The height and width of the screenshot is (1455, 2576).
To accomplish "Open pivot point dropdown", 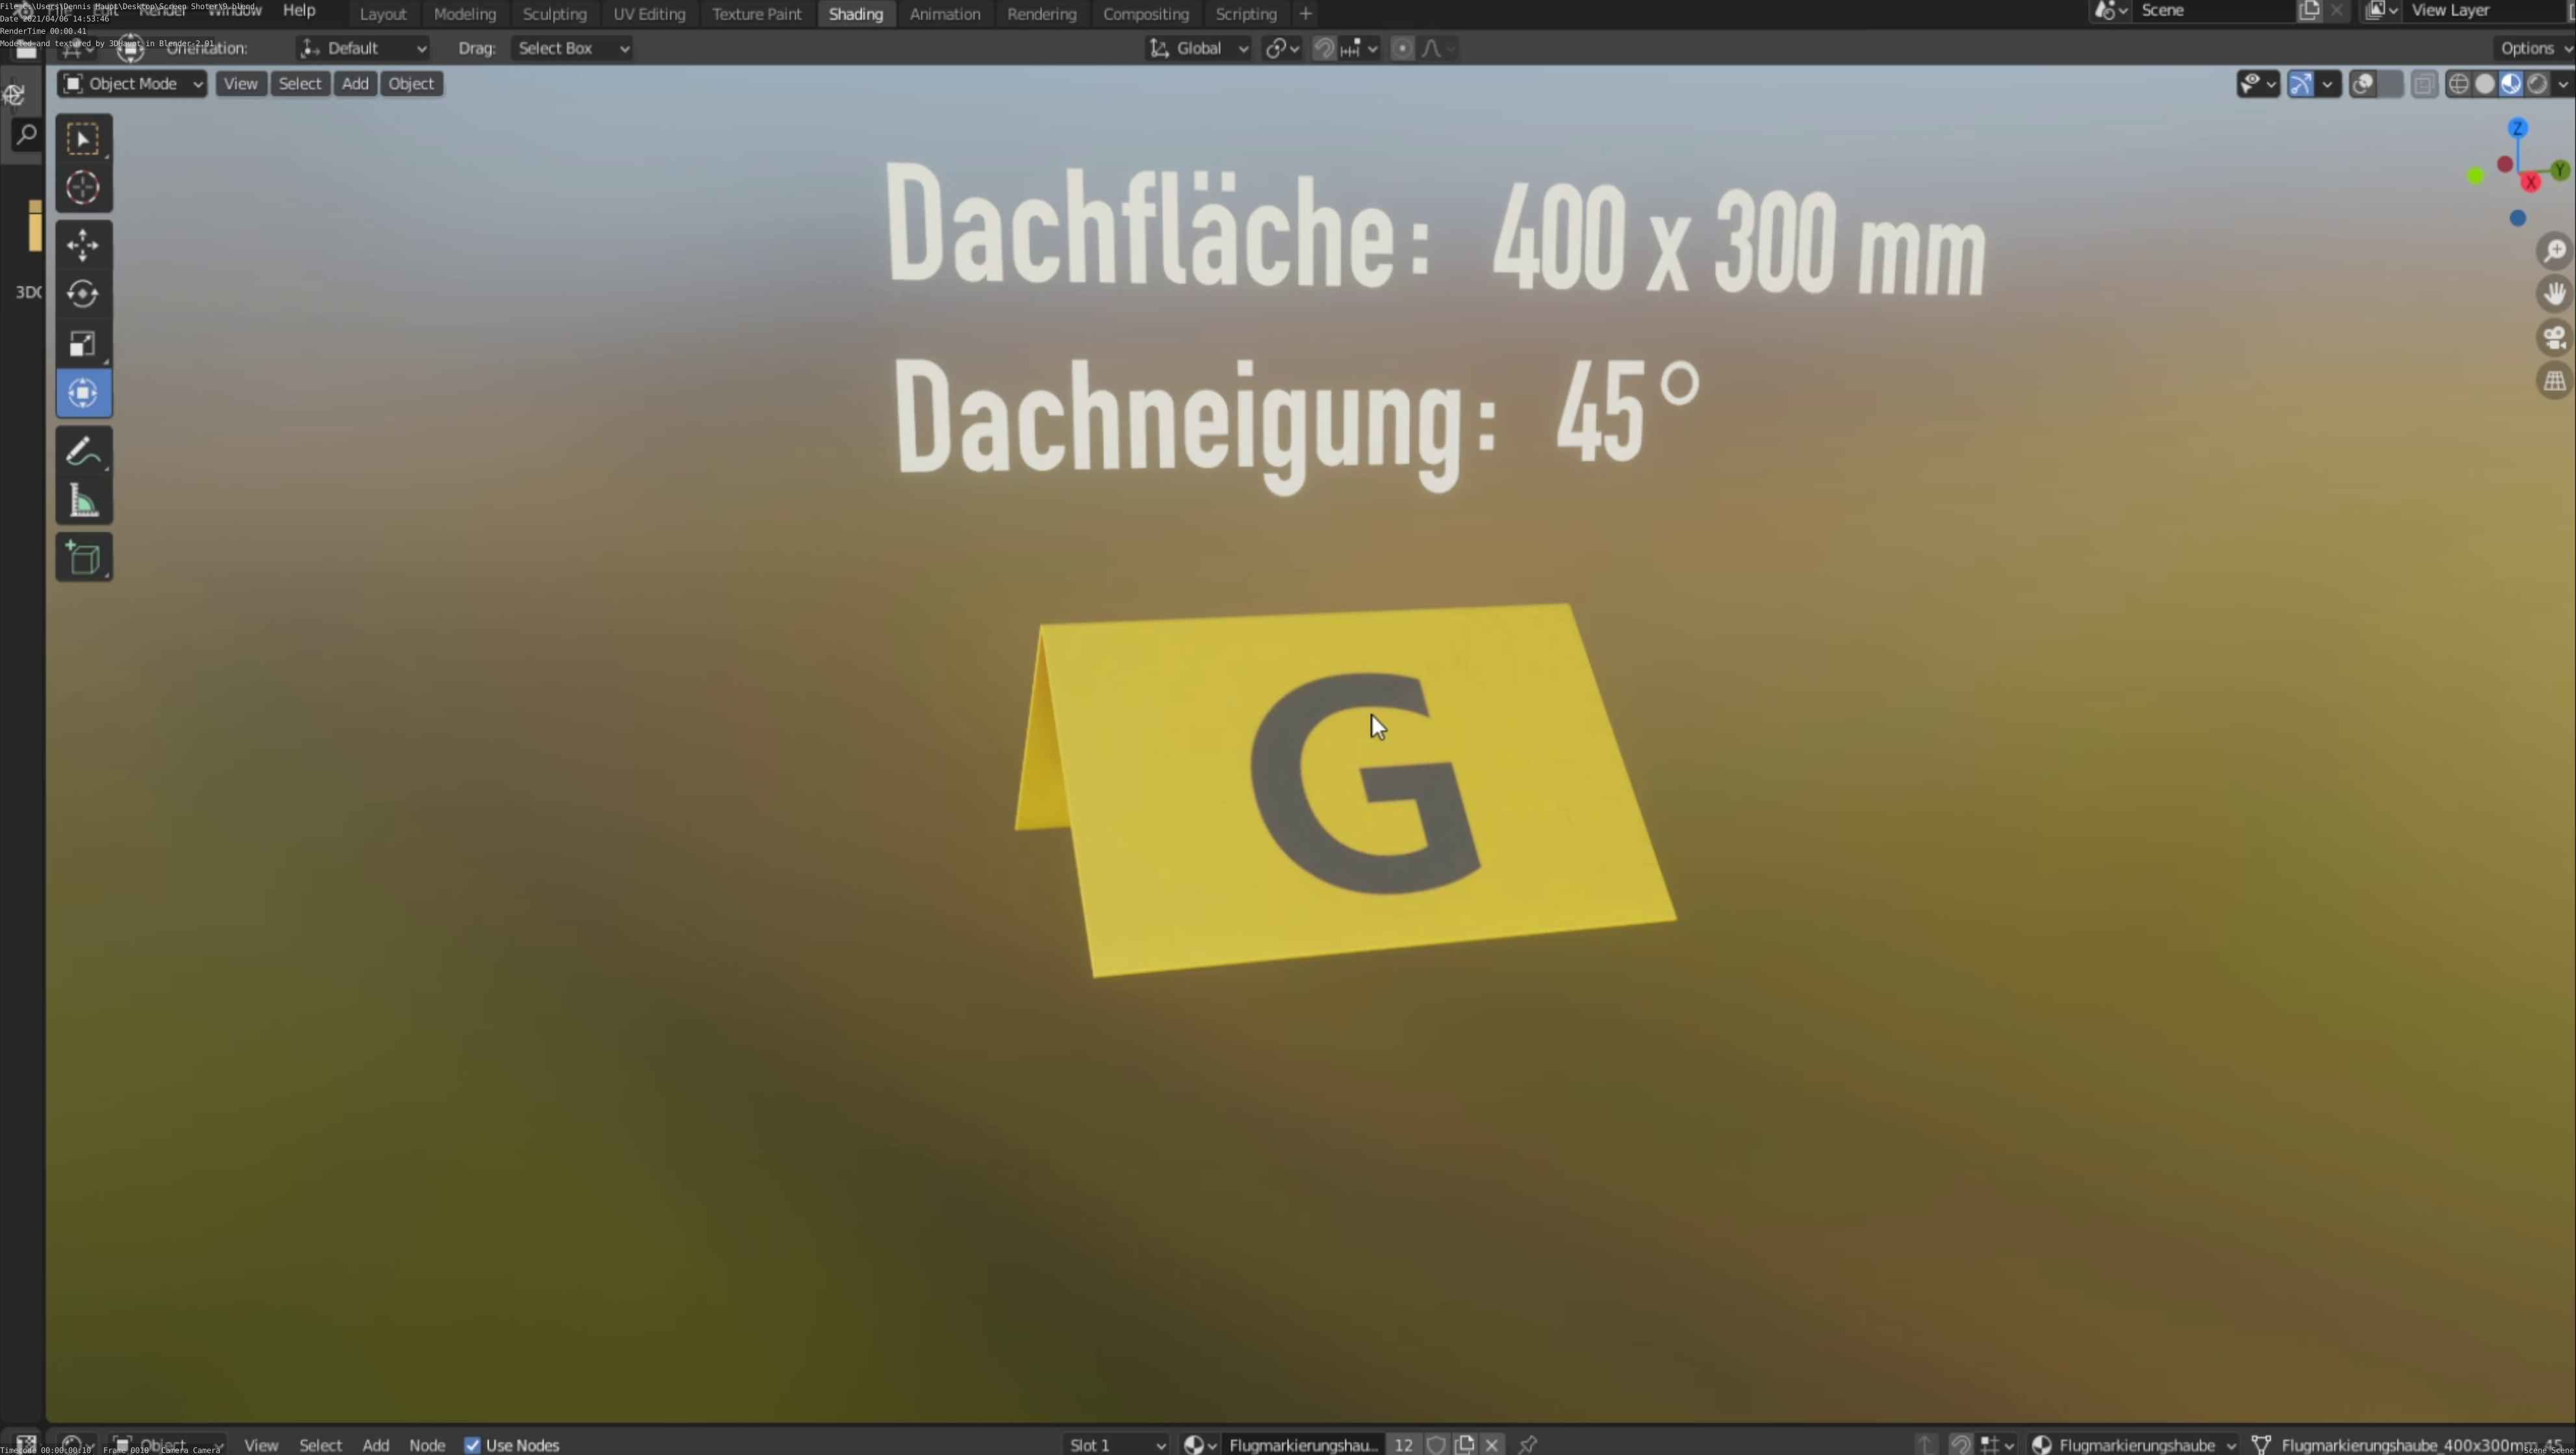I will (x=1281, y=48).
